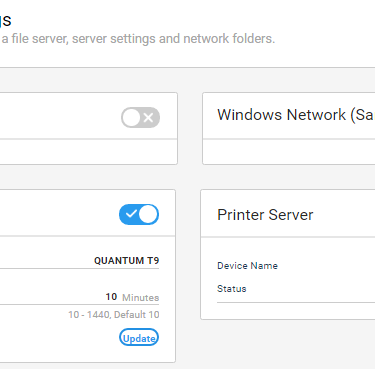Screen dimensions: 375x369
Task: Click the file server settings description text
Action: click(138, 39)
